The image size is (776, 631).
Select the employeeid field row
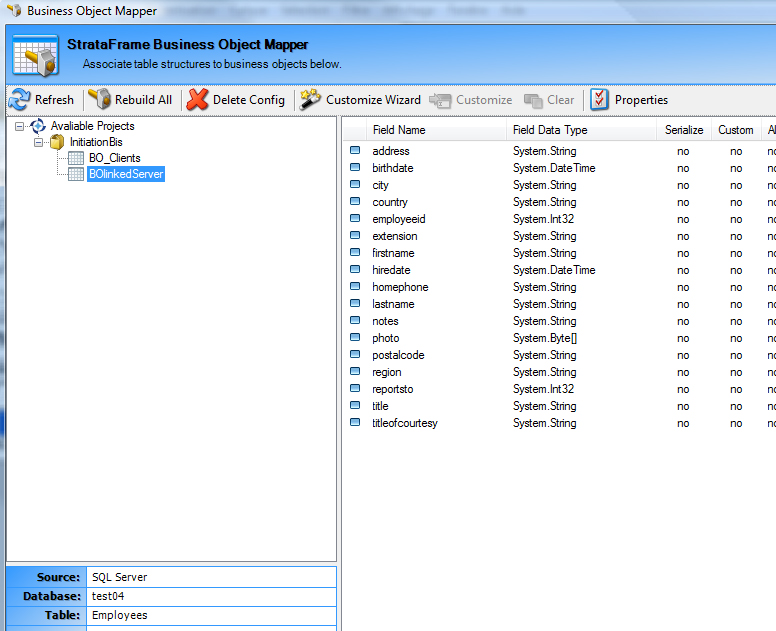398,219
